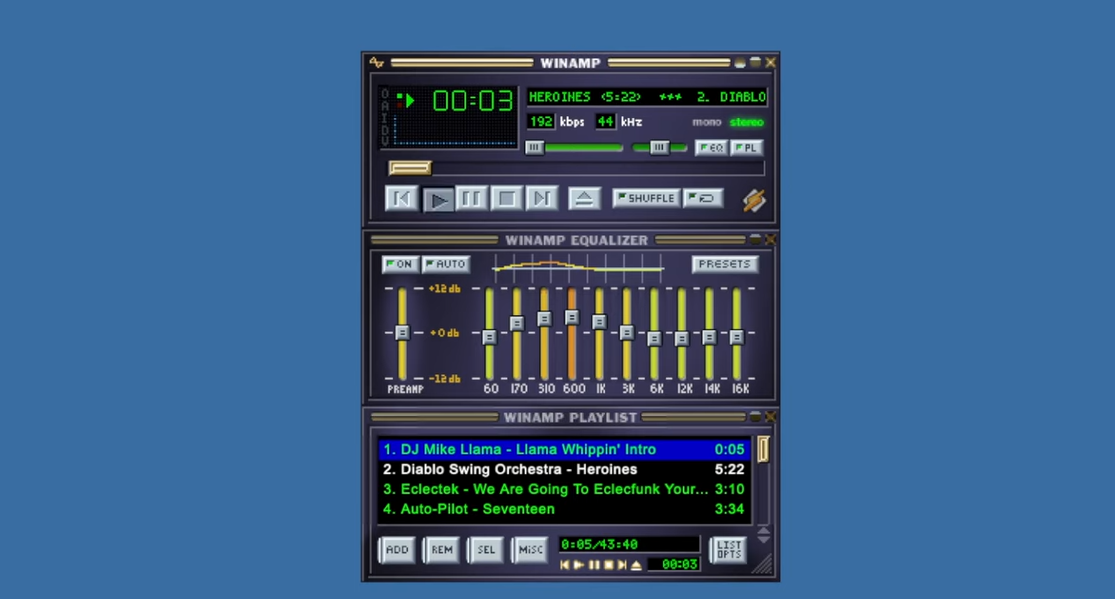The width and height of the screenshot is (1115, 599).
Task: Skip to next track in main window
Action: tap(541, 198)
